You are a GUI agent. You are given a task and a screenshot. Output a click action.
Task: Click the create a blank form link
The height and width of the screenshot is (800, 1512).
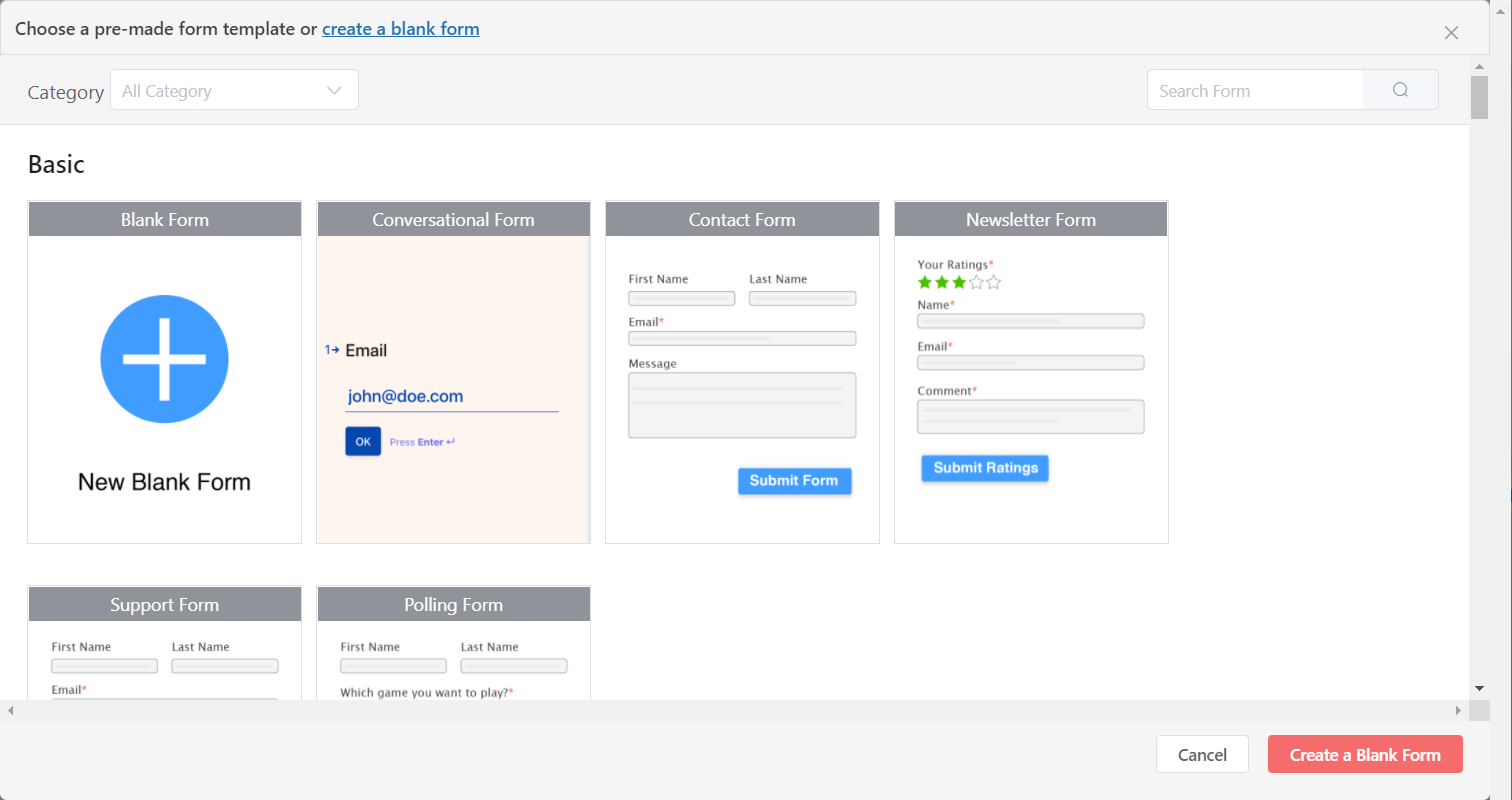pyautogui.click(x=400, y=28)
